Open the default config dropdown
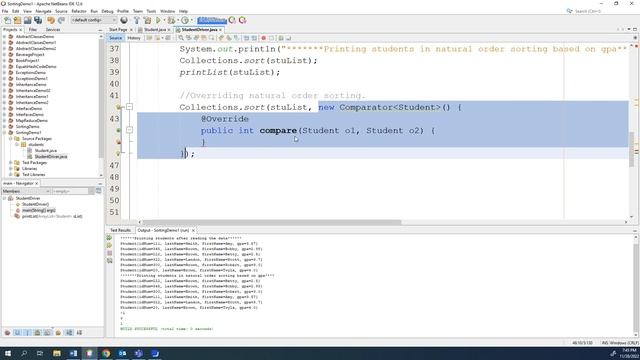Image resolution: width=640 pixels, height=360 pixels. click(x=93, y=20)
